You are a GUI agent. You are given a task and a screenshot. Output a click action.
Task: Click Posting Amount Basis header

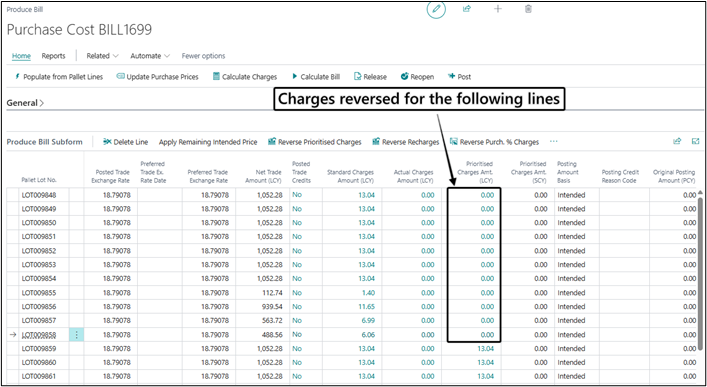click(567, 172)
